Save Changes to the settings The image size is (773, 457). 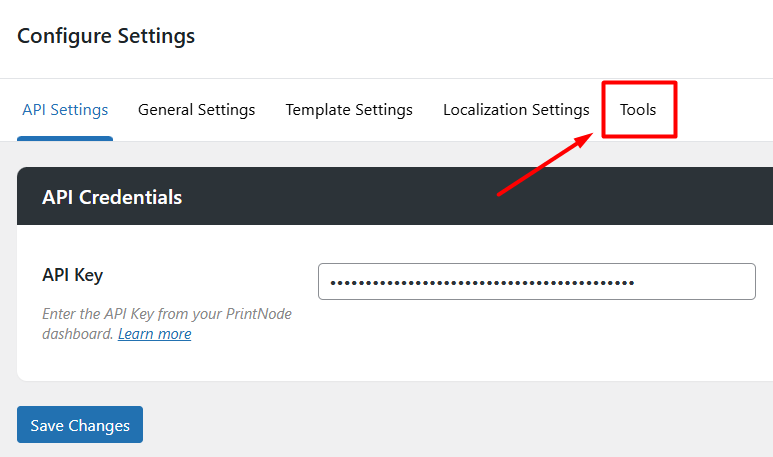[80, 424]
